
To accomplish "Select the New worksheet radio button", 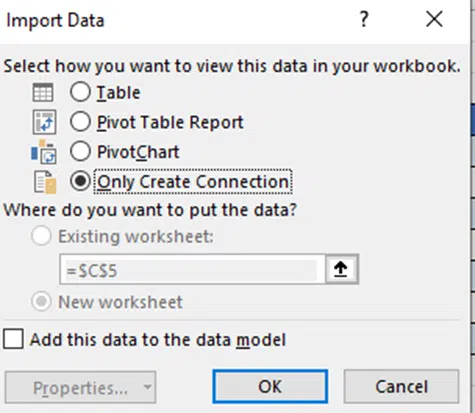I will [41, 302].
